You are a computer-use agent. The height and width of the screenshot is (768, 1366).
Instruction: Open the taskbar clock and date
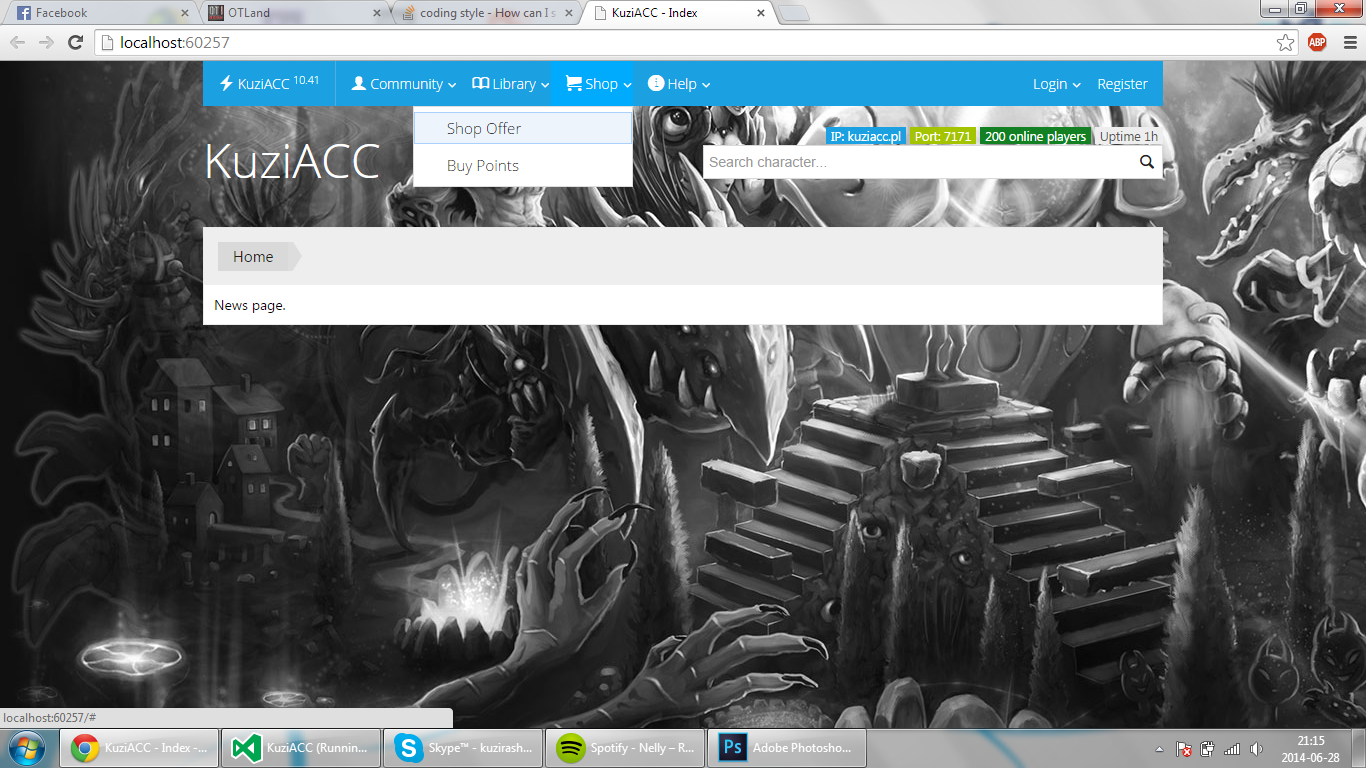point(1311,748)
